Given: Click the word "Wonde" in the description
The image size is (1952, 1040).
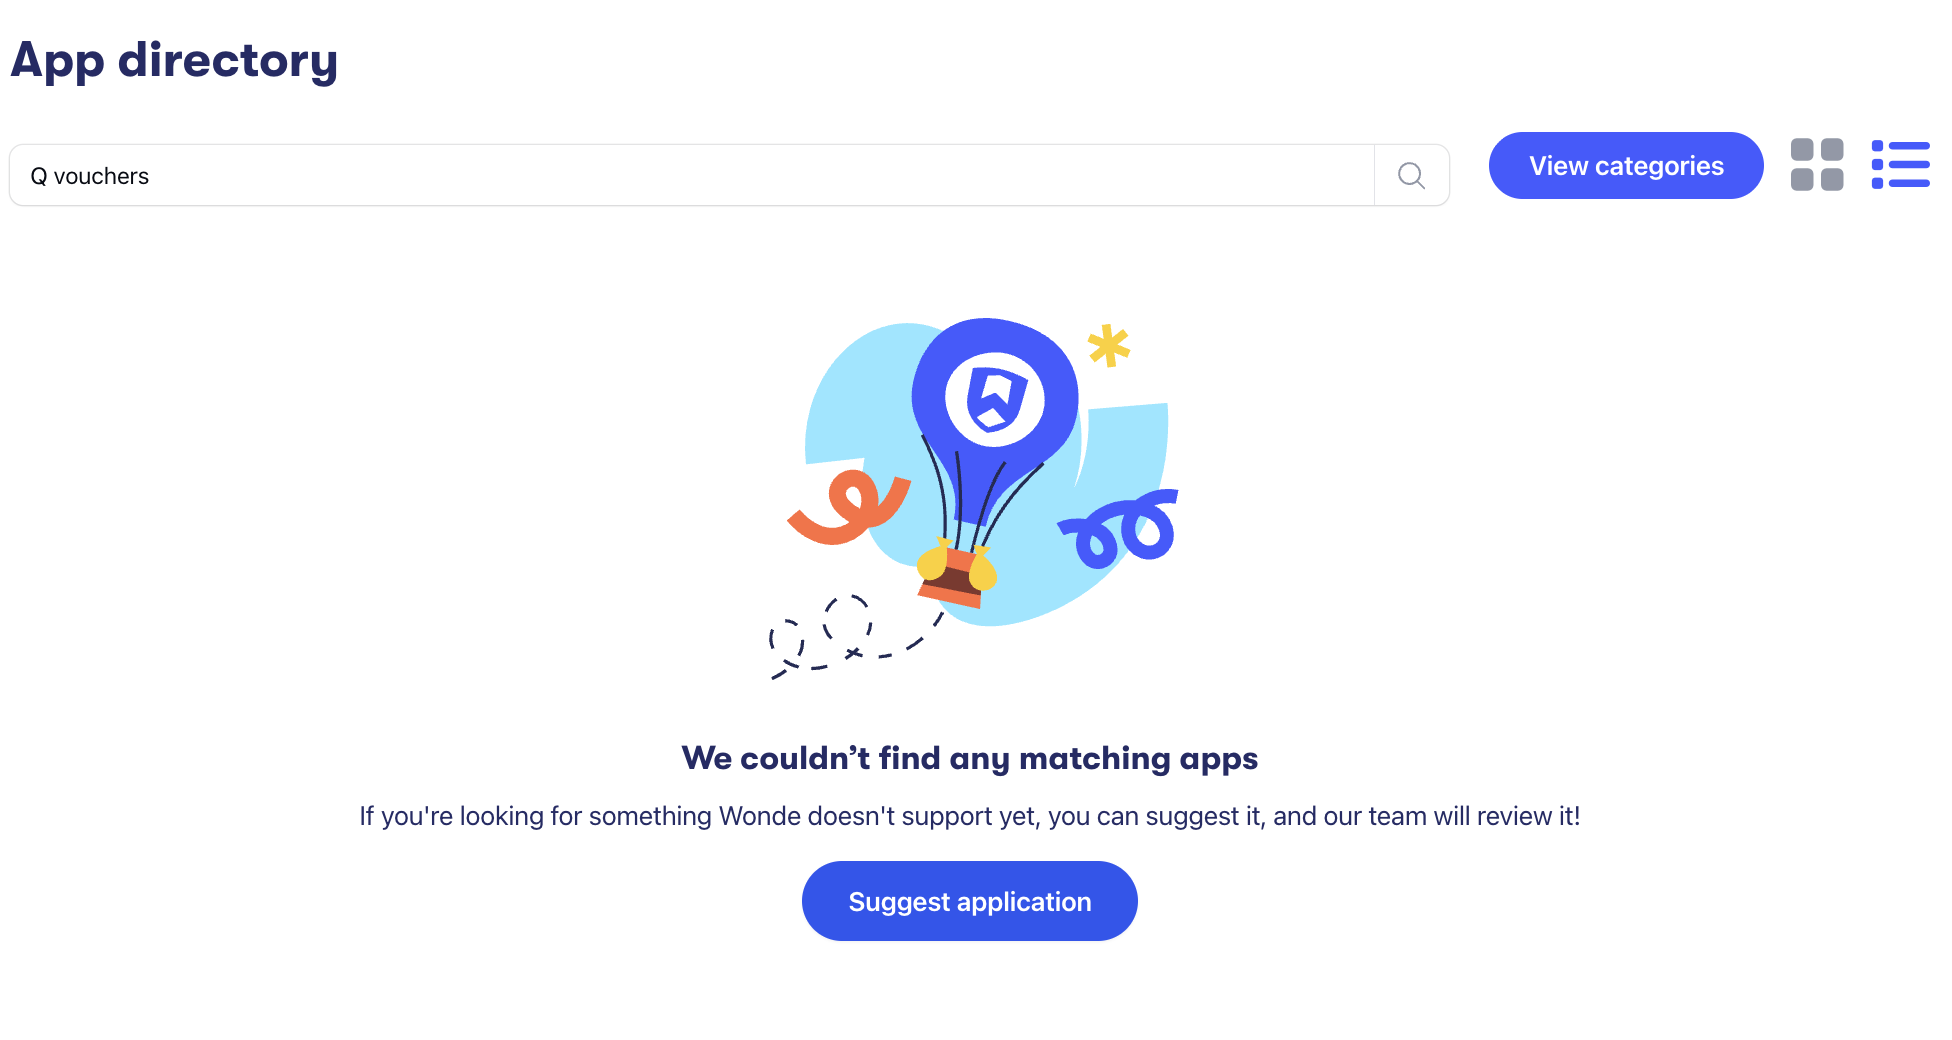Looking at the screenshot, I should 760,816.
